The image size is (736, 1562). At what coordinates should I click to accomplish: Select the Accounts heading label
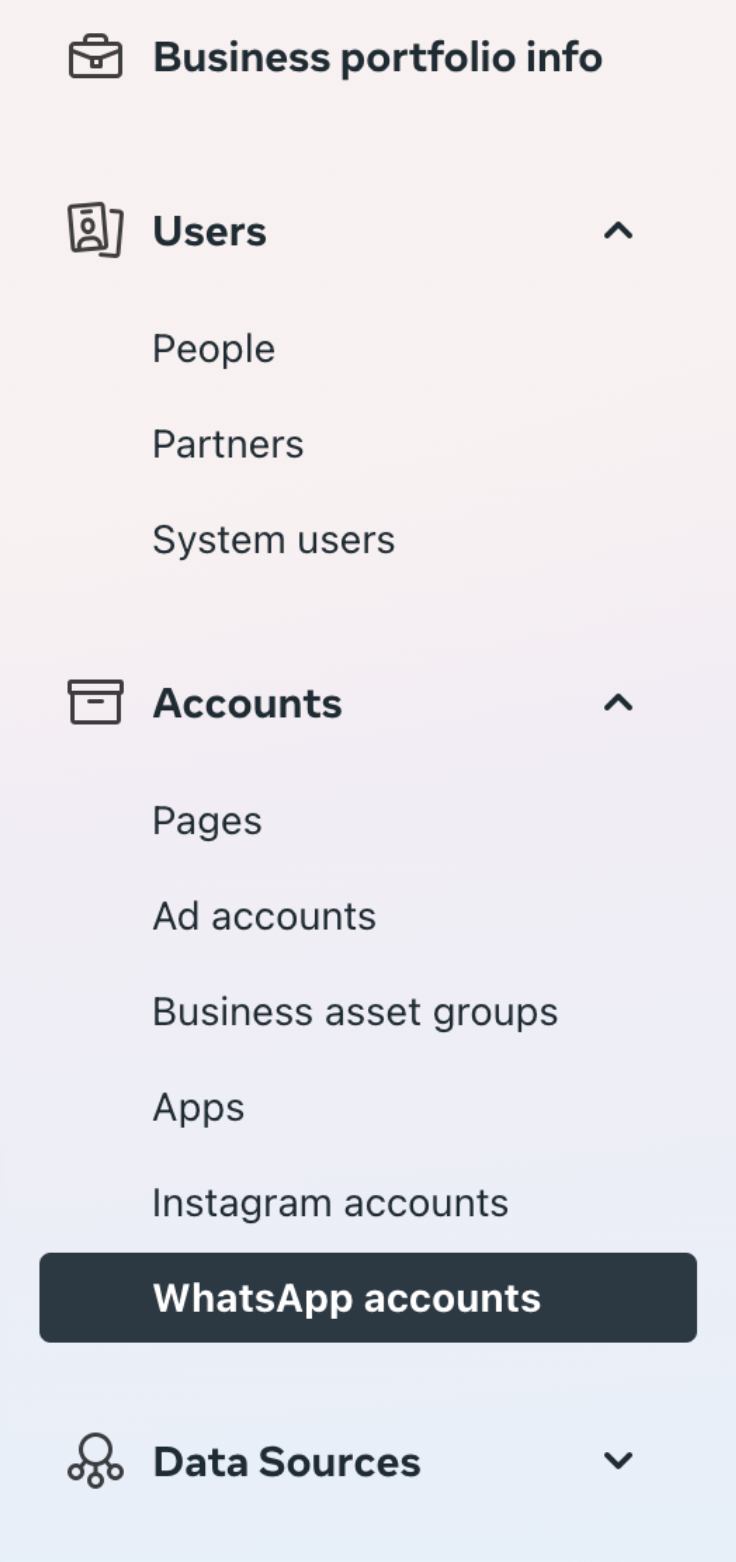(x=247, y=703)
